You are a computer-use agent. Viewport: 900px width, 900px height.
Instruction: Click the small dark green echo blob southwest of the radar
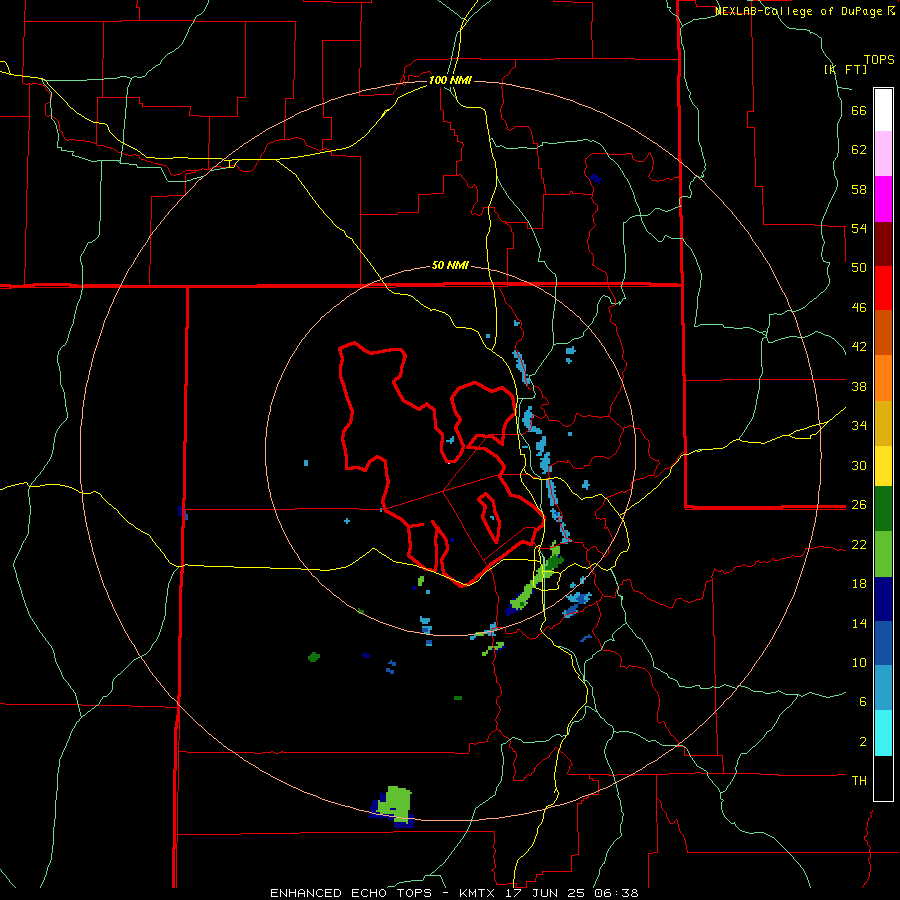pos(313,657)
